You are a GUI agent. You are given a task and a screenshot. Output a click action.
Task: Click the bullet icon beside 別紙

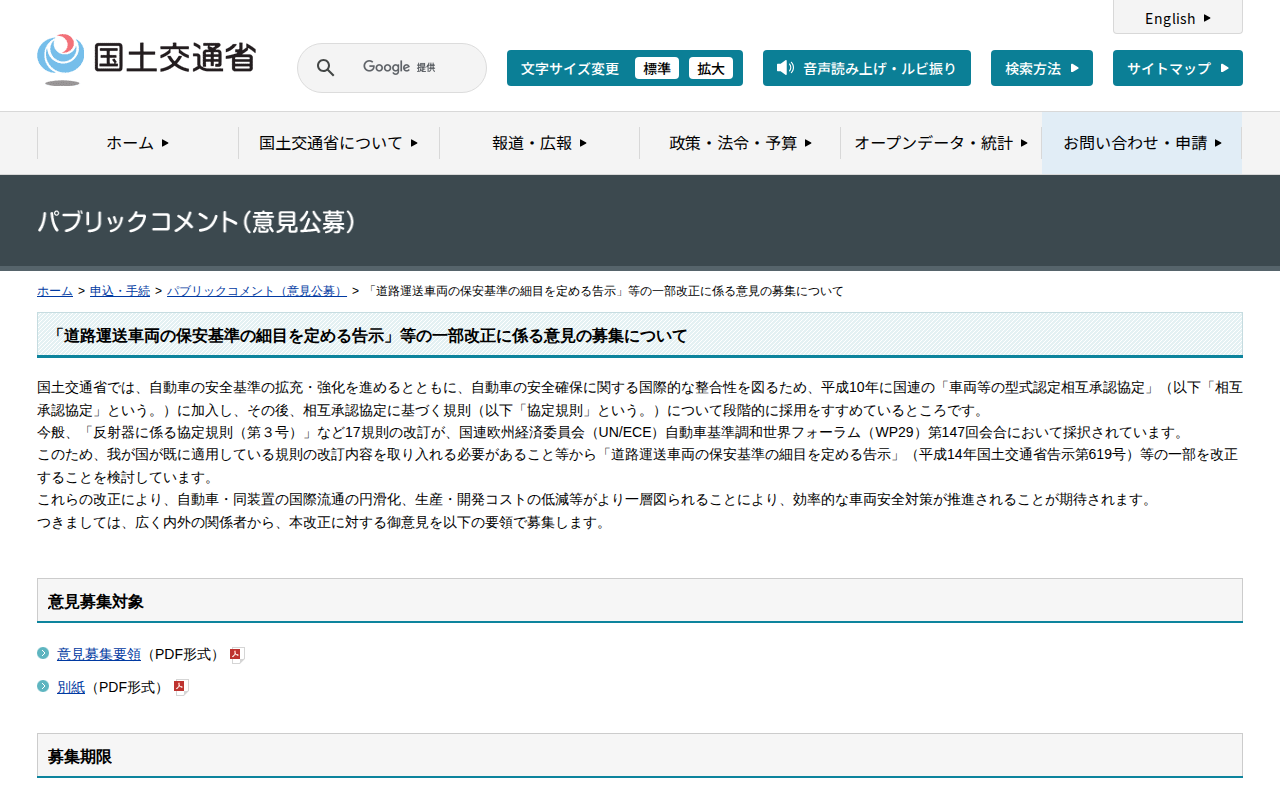coord(43,686)
